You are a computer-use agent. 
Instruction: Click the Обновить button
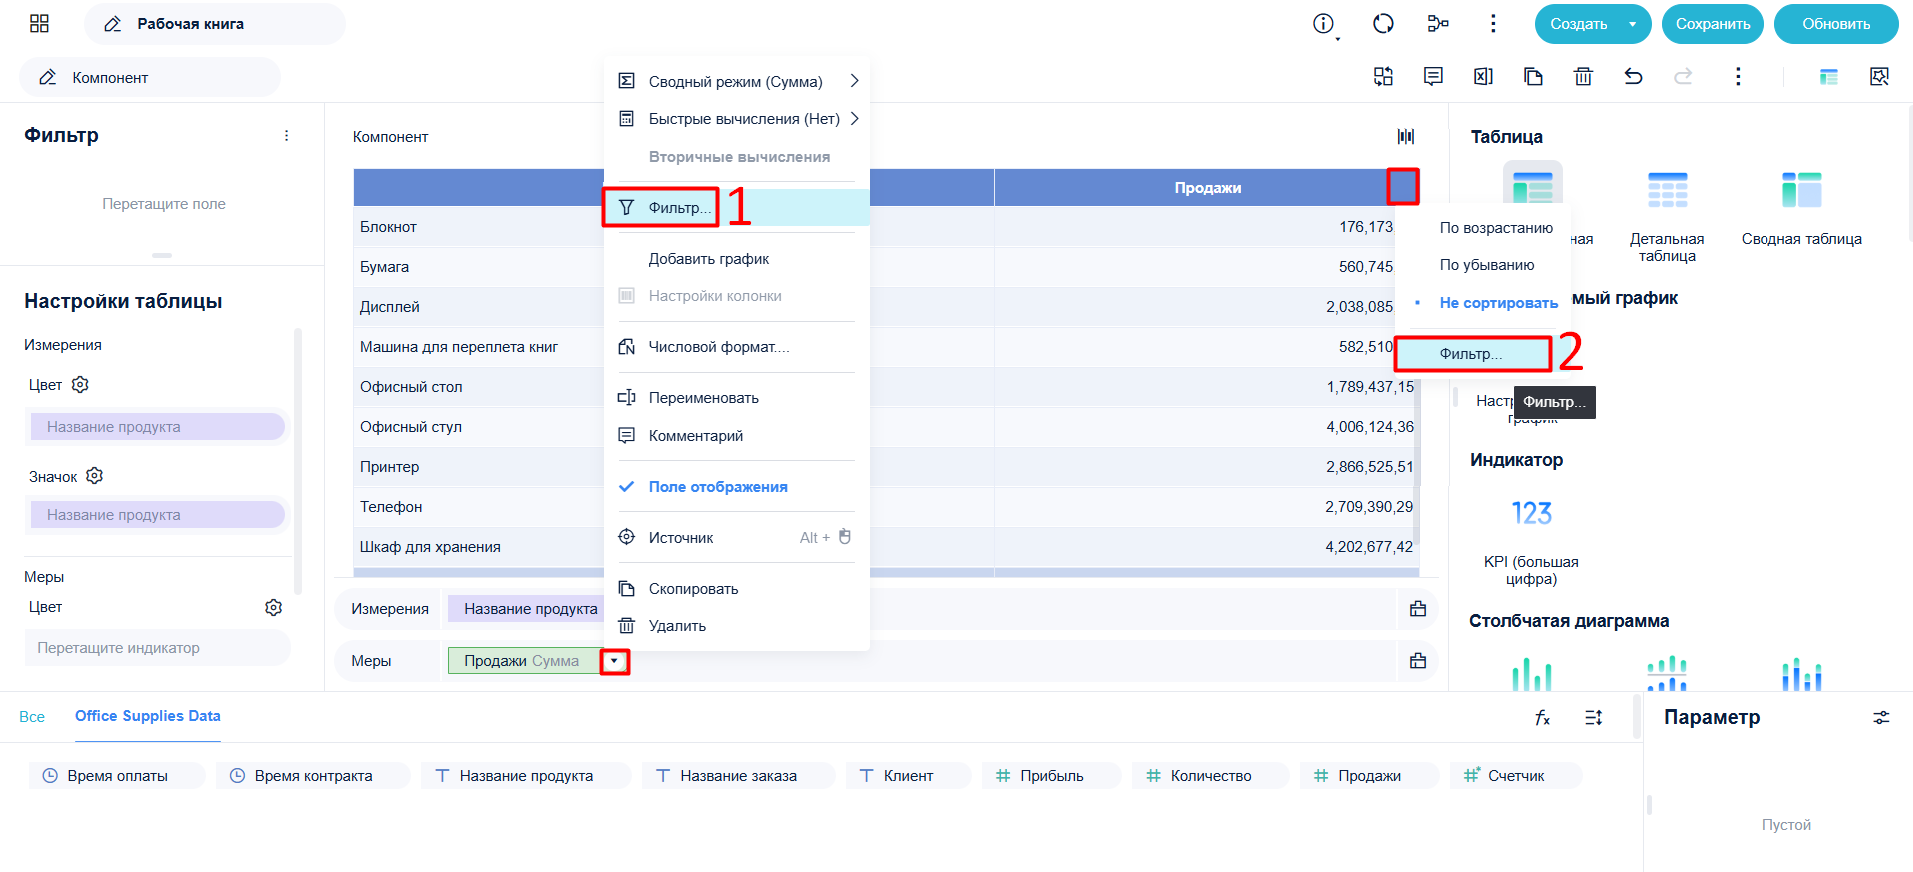pos(1836,24)
